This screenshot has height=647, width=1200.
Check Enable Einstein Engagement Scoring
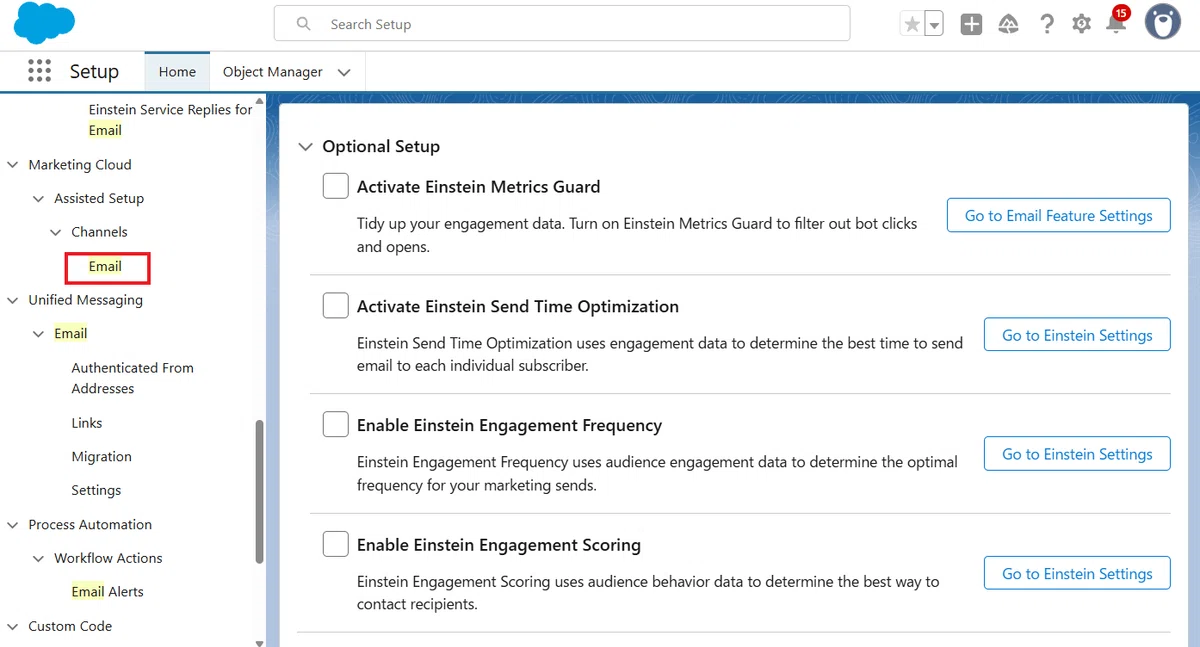(x=335, y=545)
